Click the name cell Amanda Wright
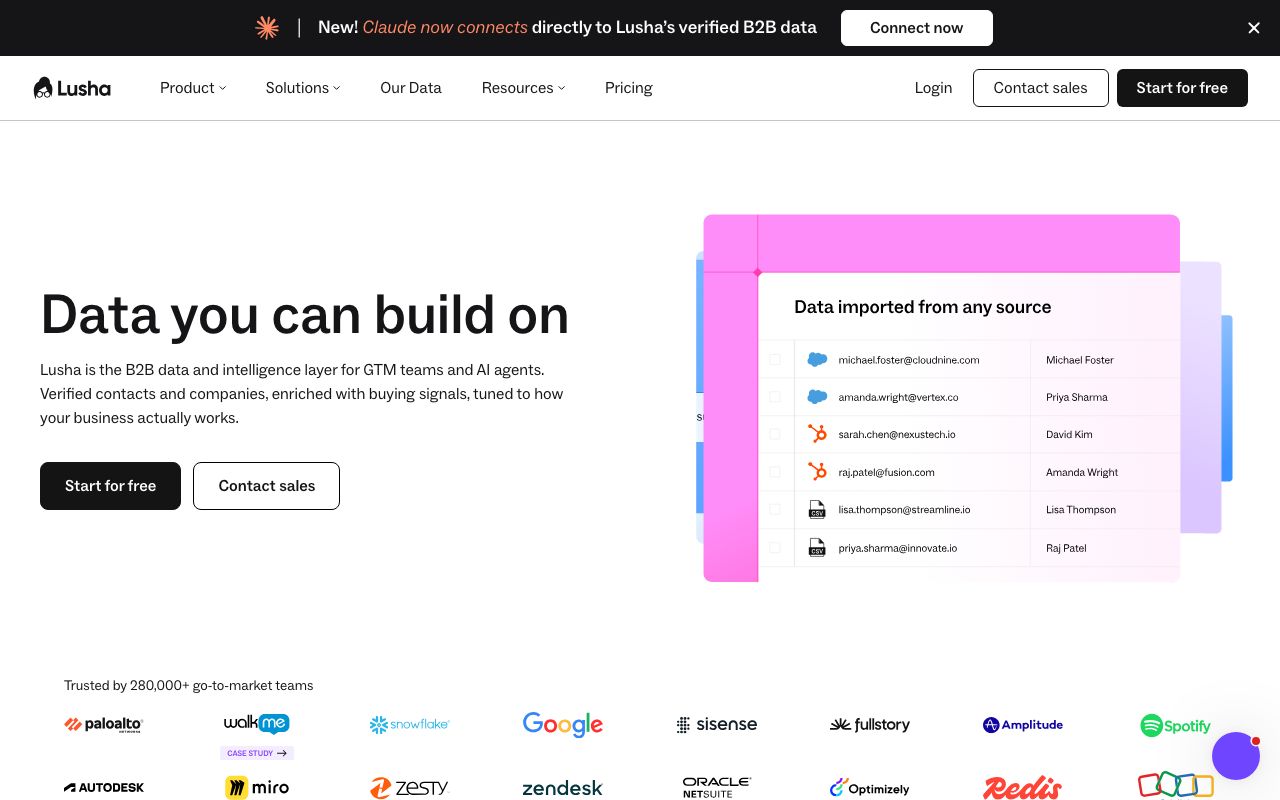 click(x=1082, y=472)
